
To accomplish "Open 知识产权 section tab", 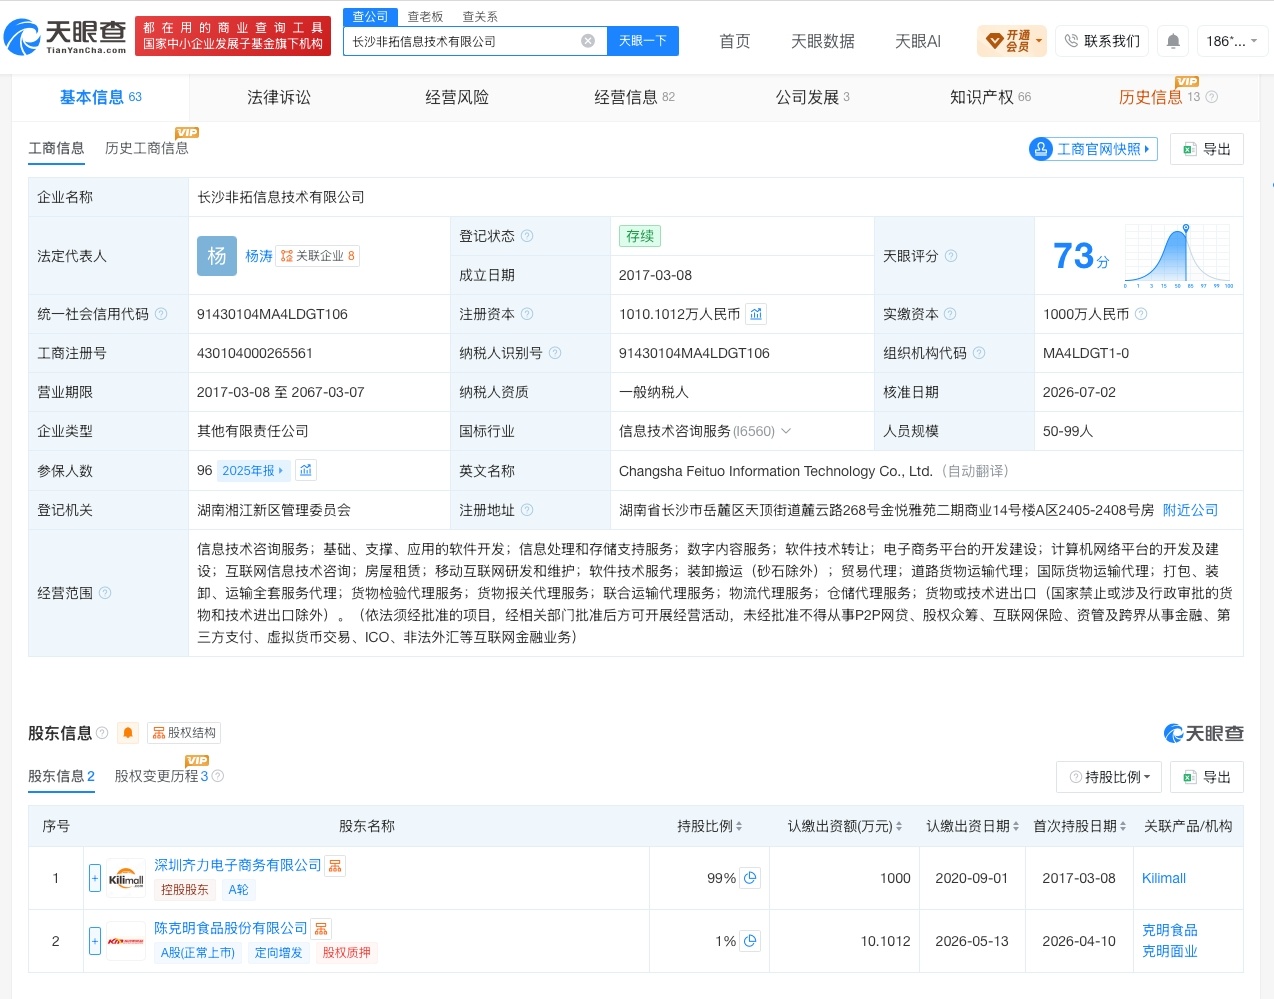I will [x=990, y=97].
